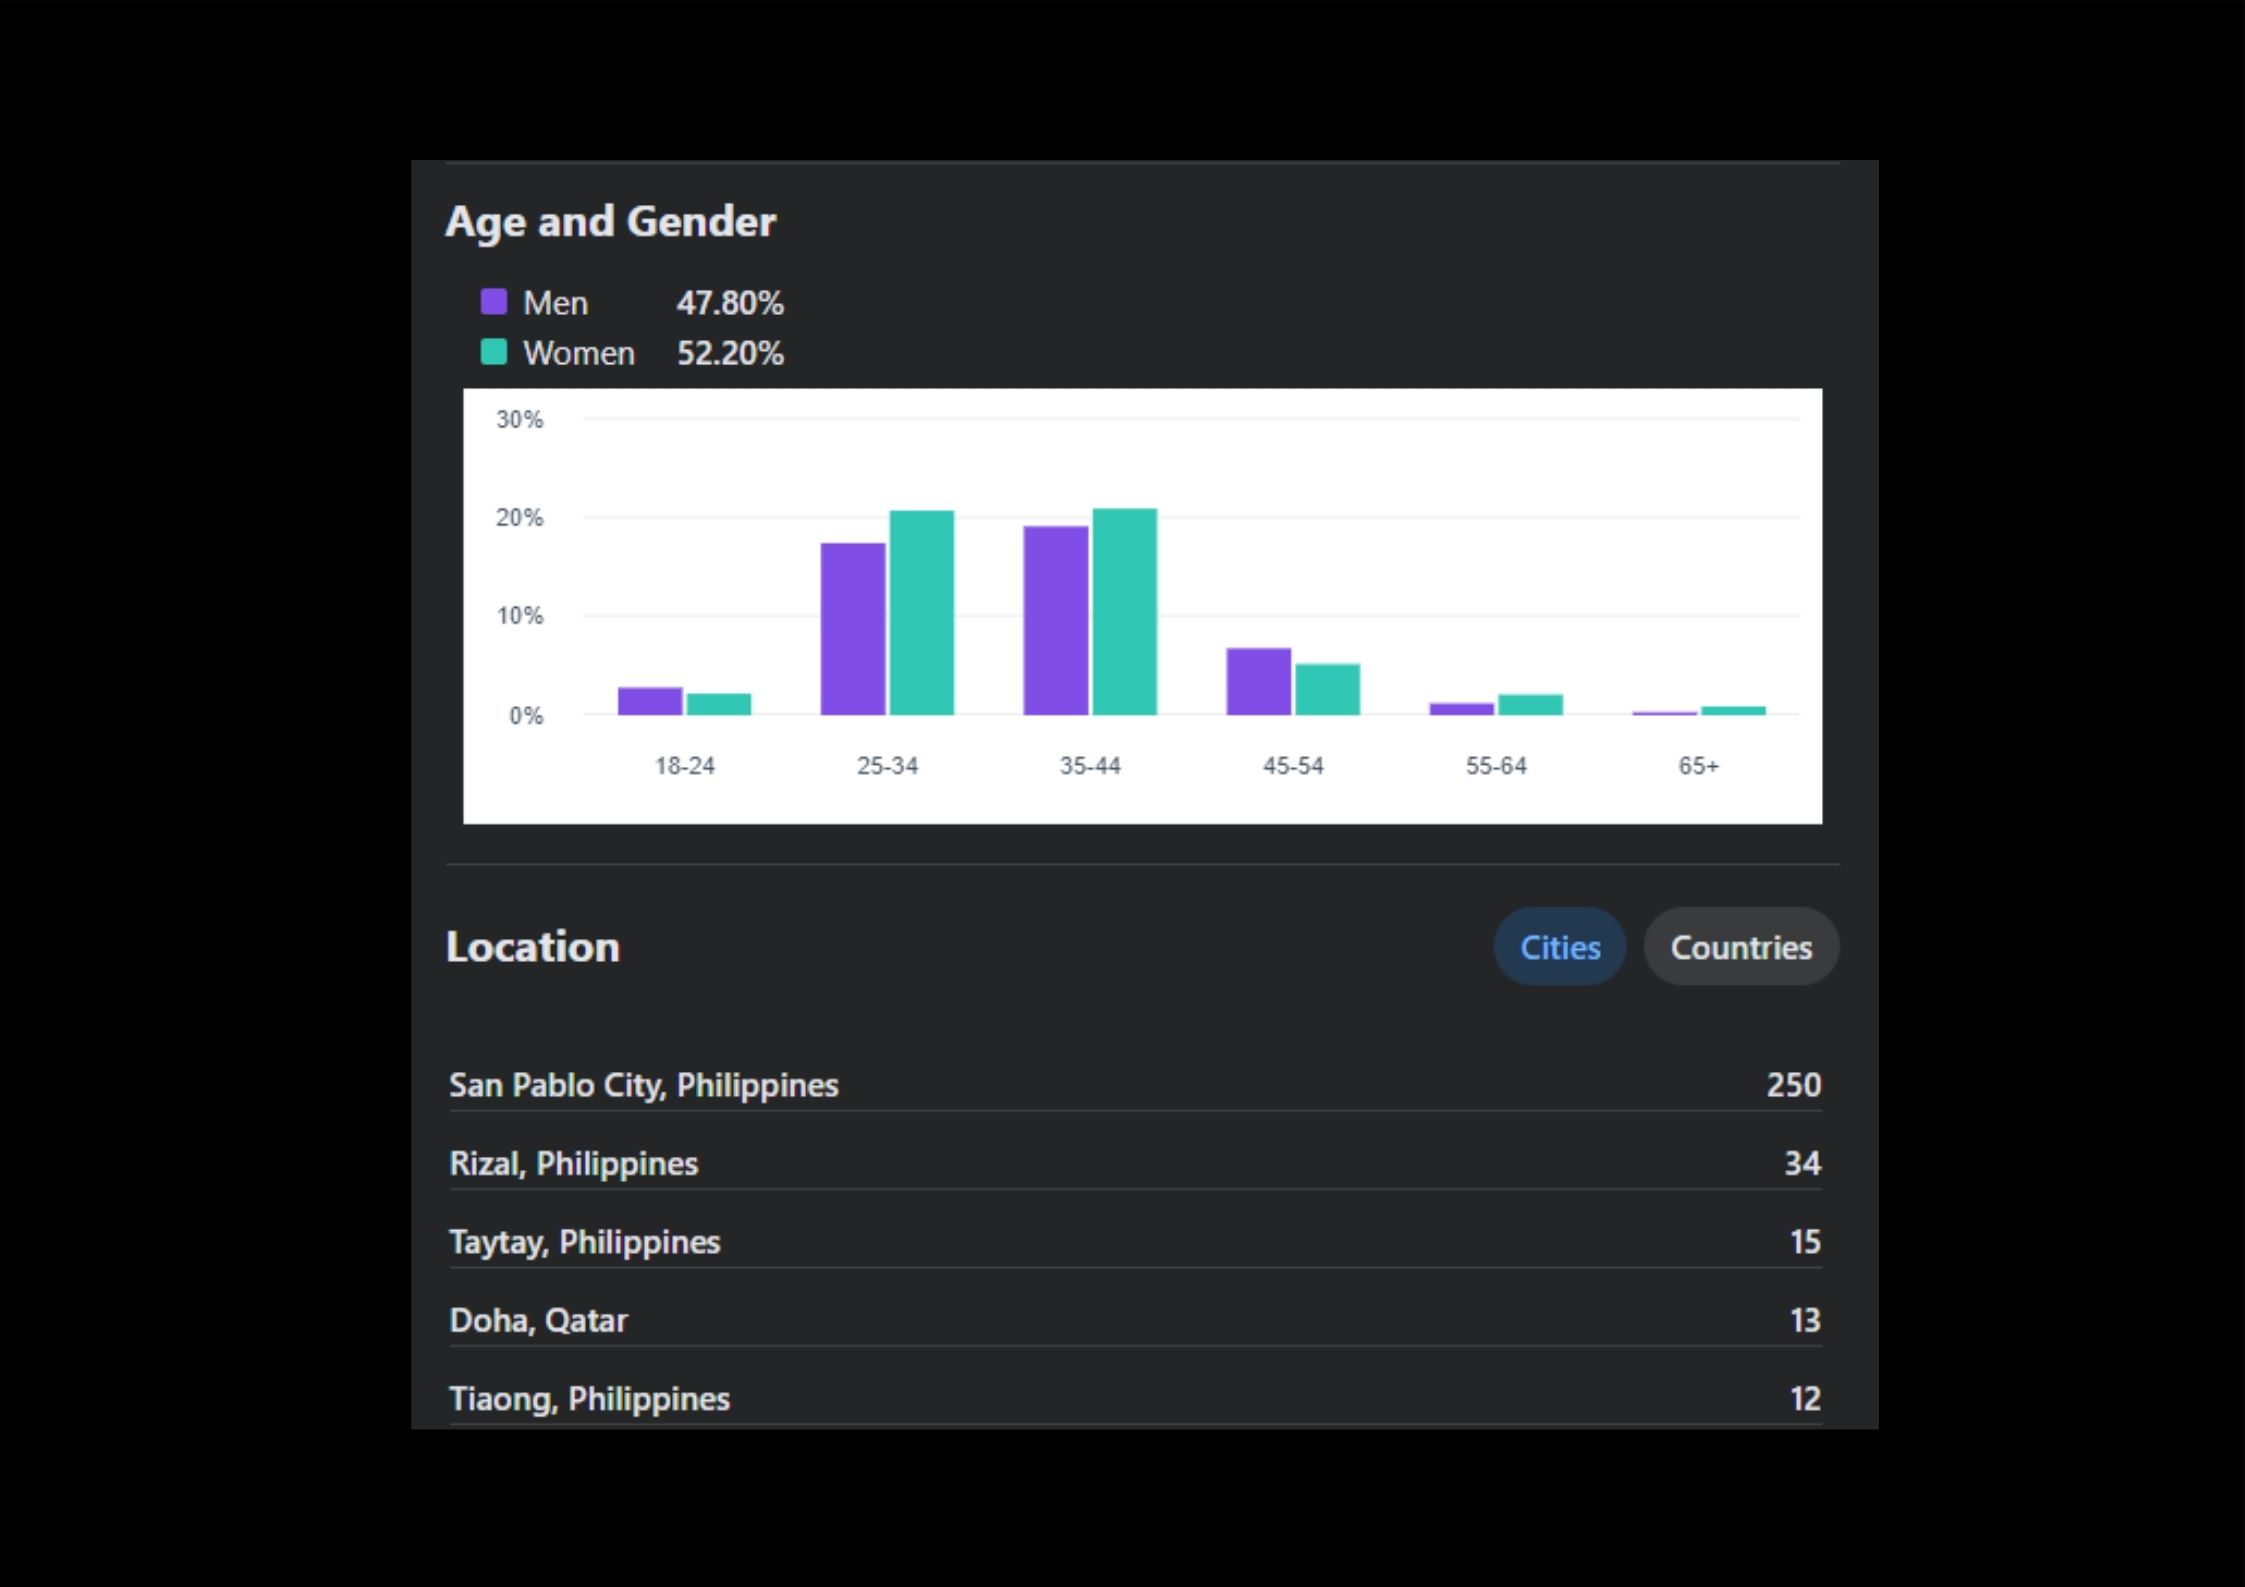Click the purple men bar for 45-54
Viewport: 2245px width, 1587px height.
(1258, 682)
